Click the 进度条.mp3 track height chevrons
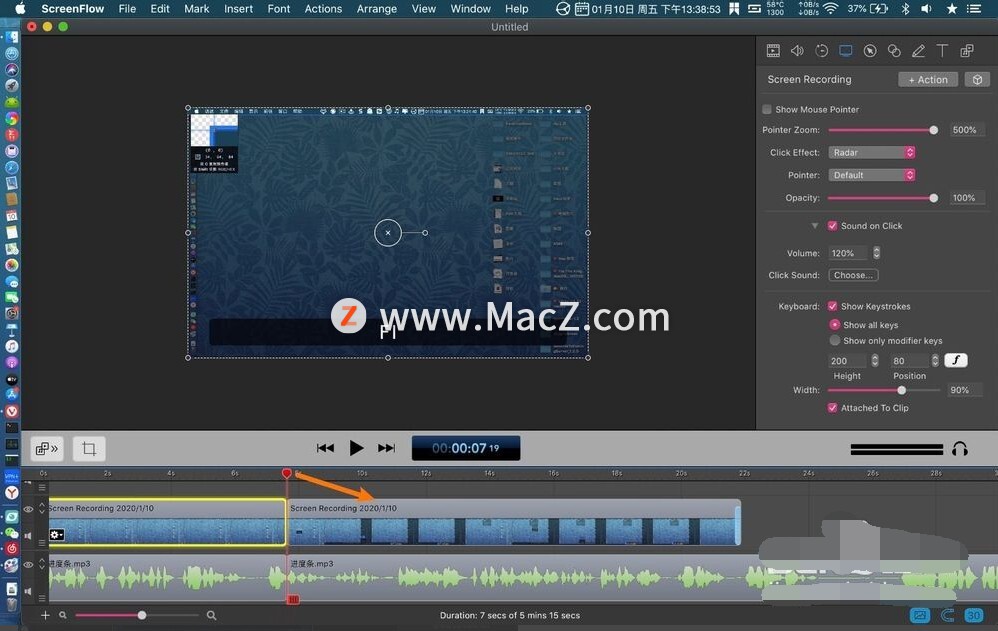Viewport: 998px width, 631px height. (x=42, y=563)
